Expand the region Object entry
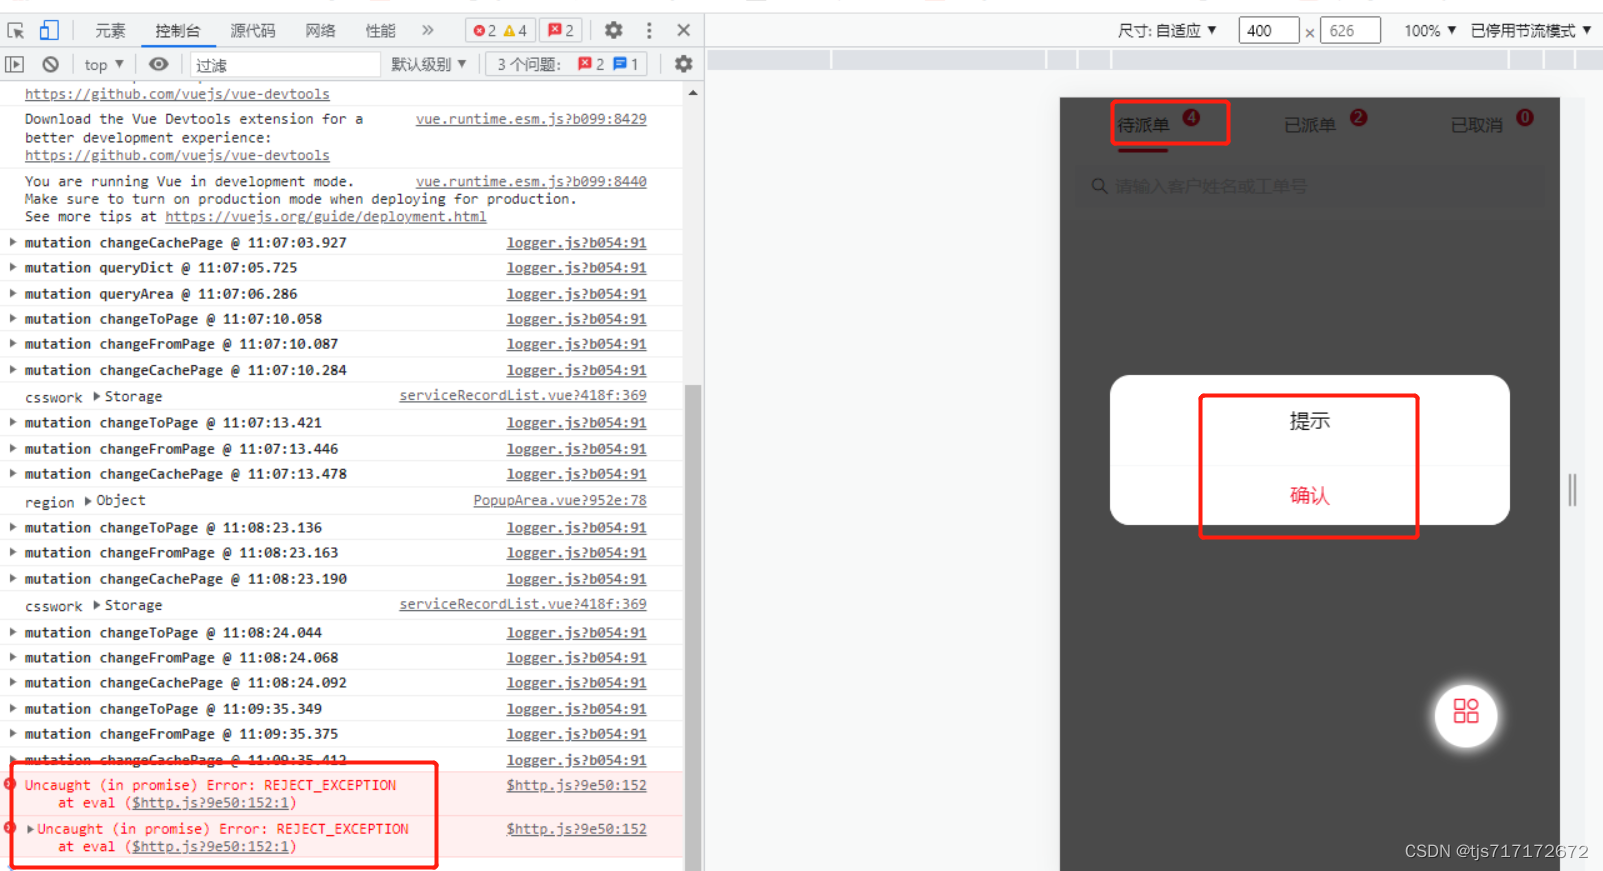The width and height of the screenshot is (1603, 871). [88, 501]
